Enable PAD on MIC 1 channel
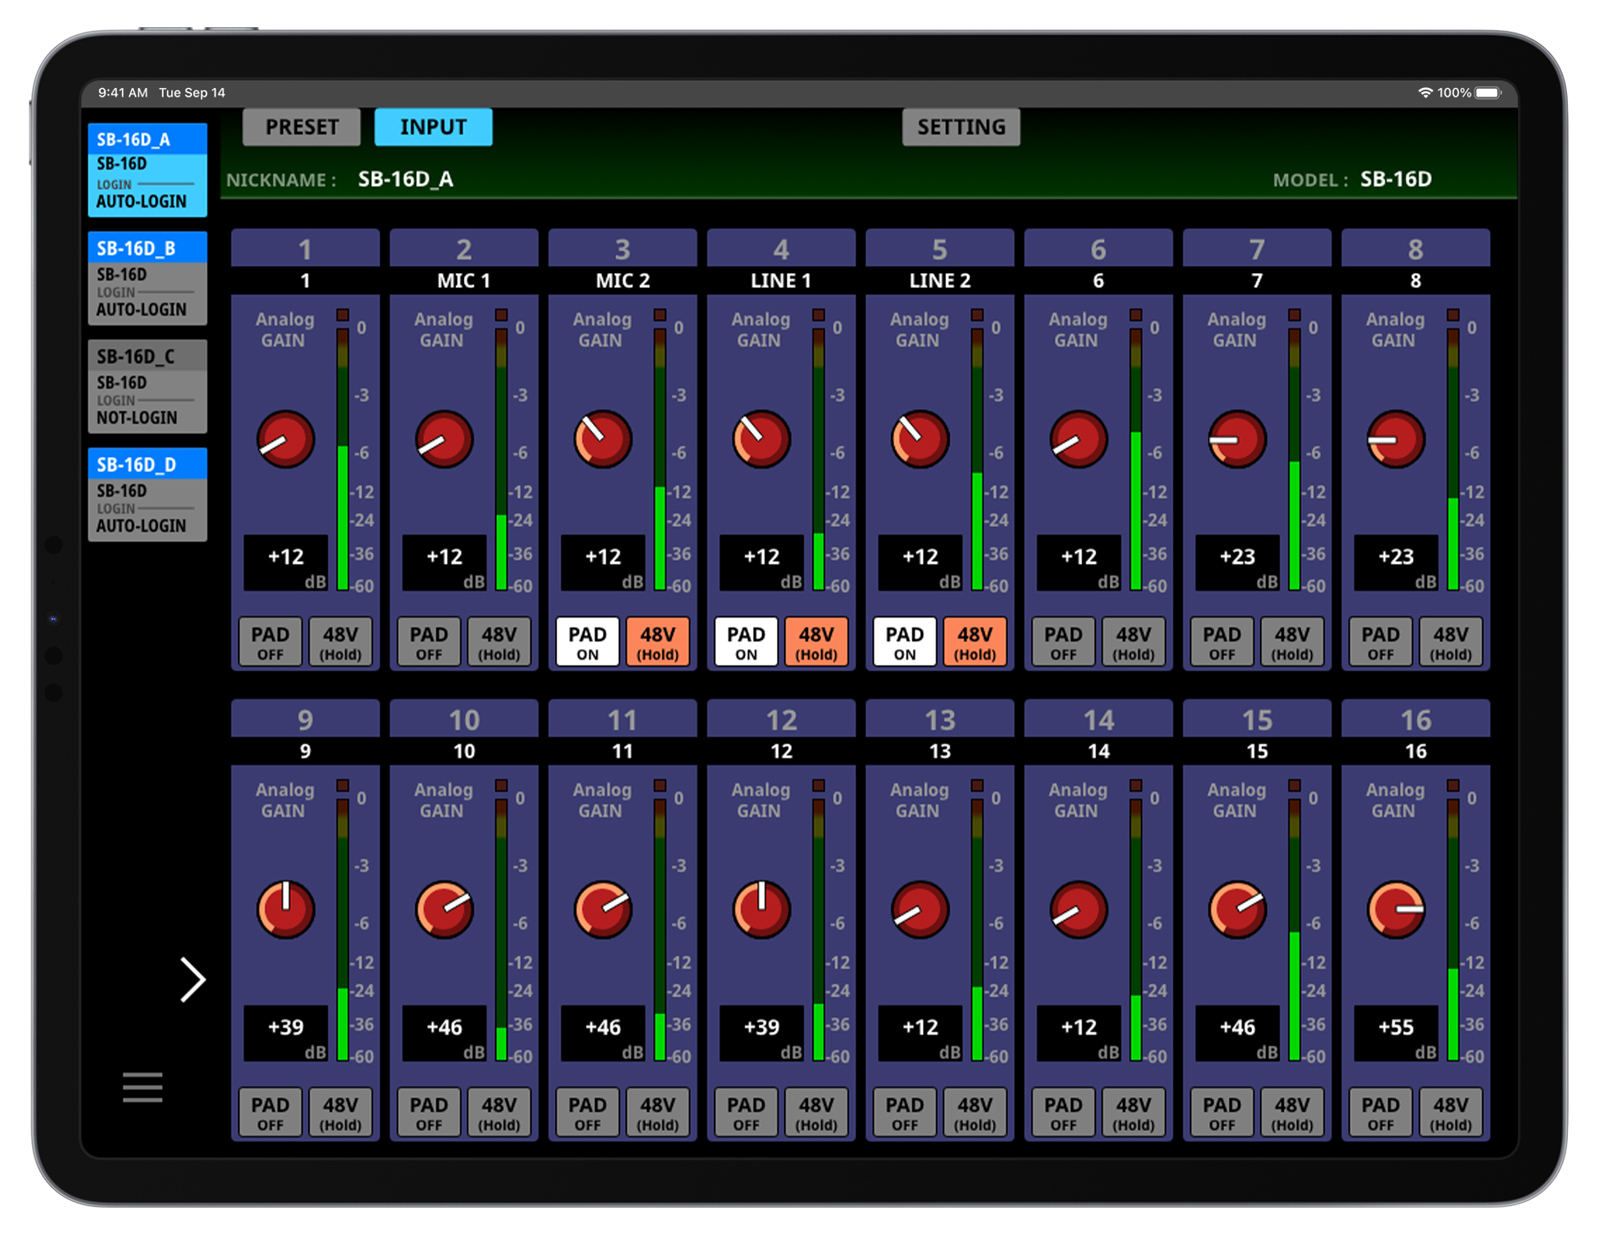This screenshot has height=1243, width=1600. point(429,643)
